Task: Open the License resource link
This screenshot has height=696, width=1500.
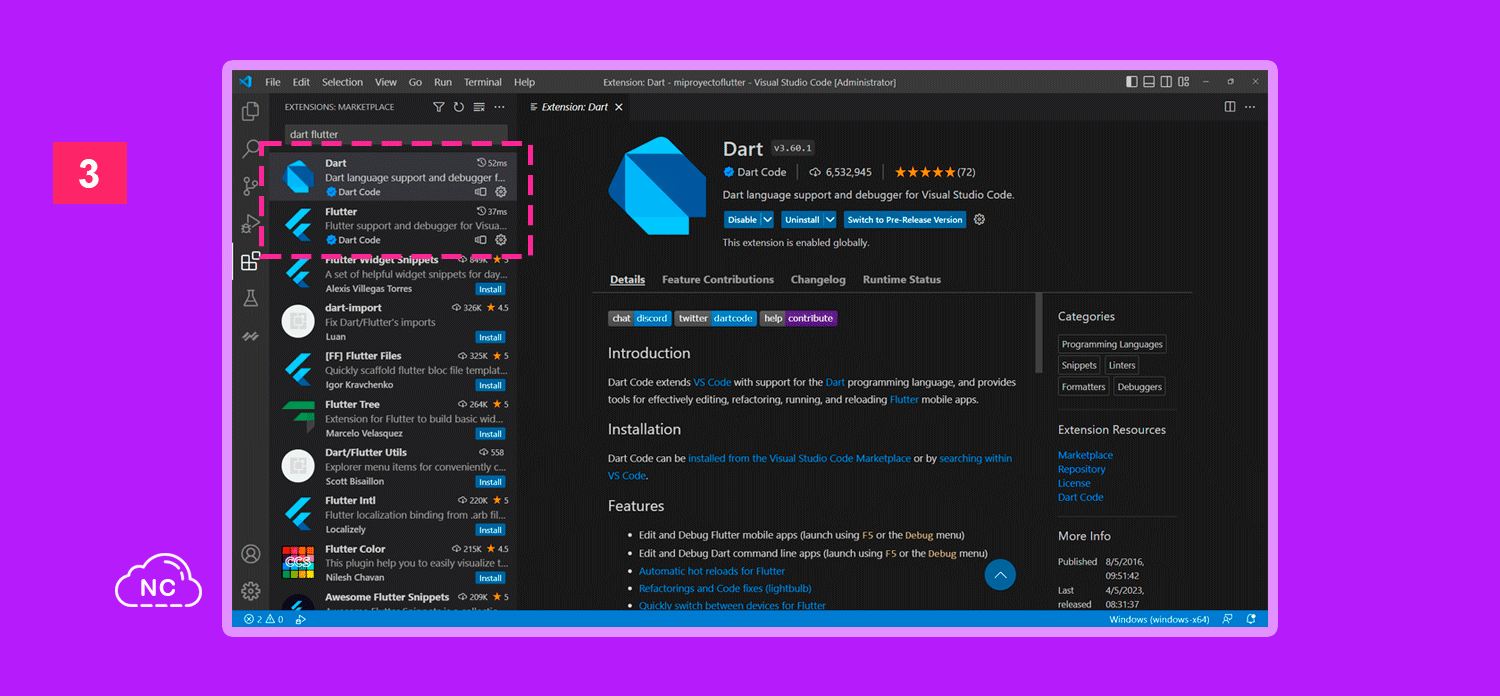Action: [1074, 483]
